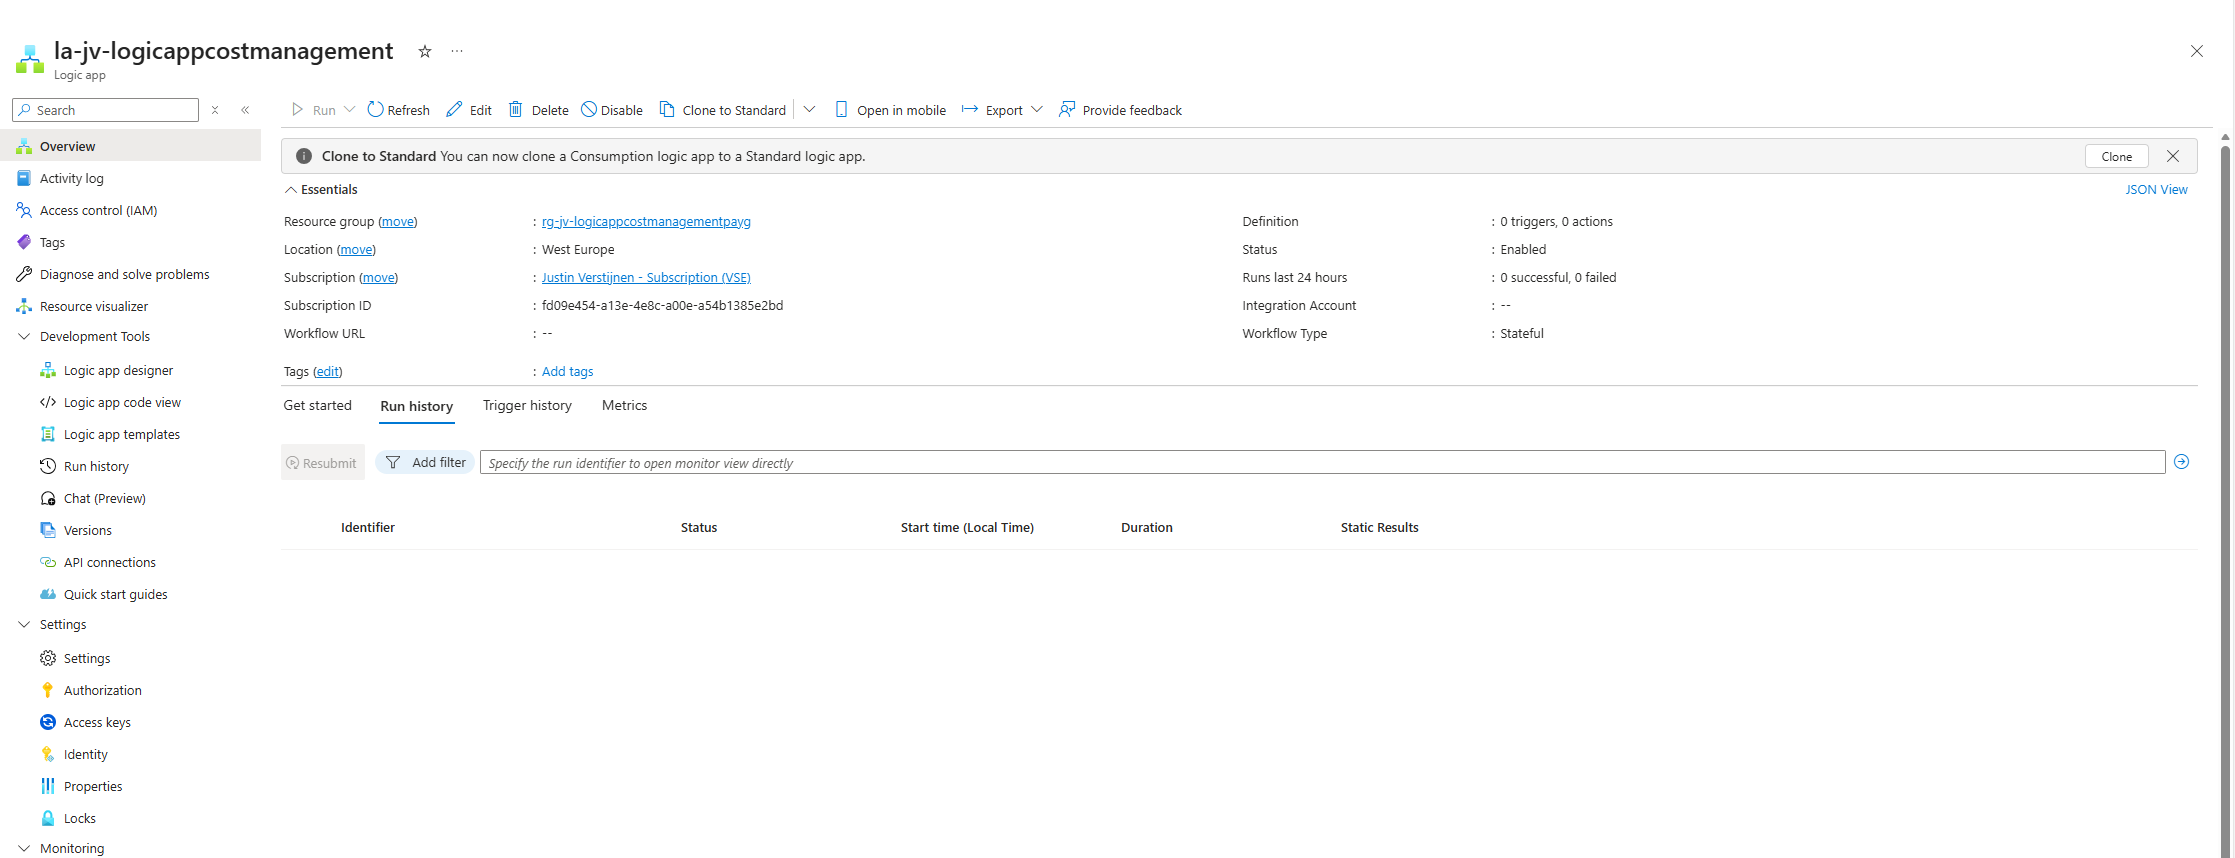Open dropdown arrow after Clone to Standard
This screenshot has height=858, width=2235.
coord(809,109)
